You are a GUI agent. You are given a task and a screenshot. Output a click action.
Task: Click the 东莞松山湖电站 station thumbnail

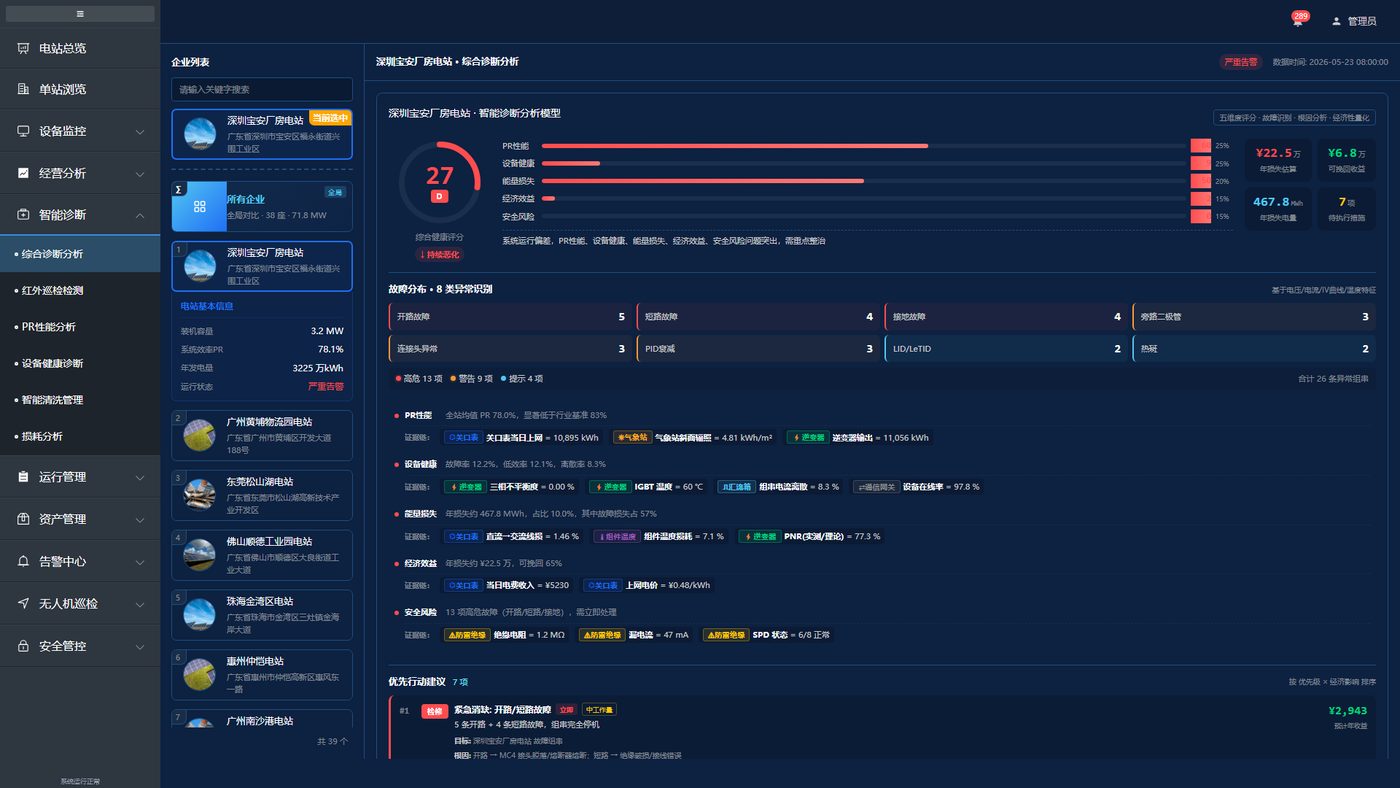coord(200,495)
